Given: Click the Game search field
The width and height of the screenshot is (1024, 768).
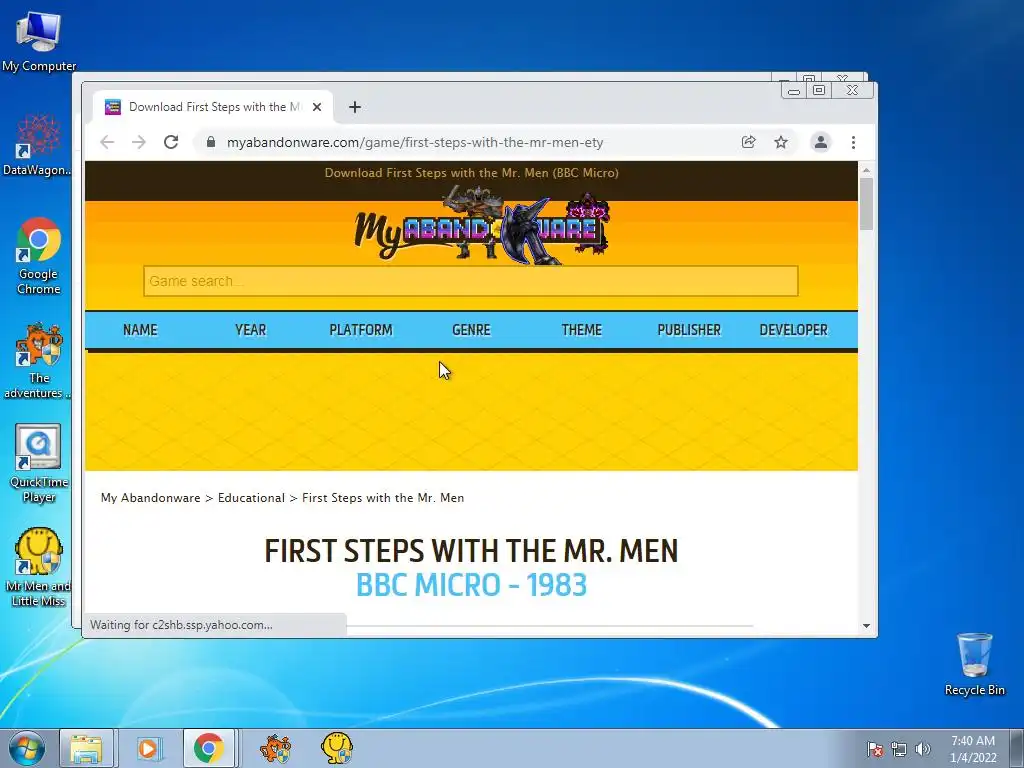Looking at the screenshot, I should point(471,281).
